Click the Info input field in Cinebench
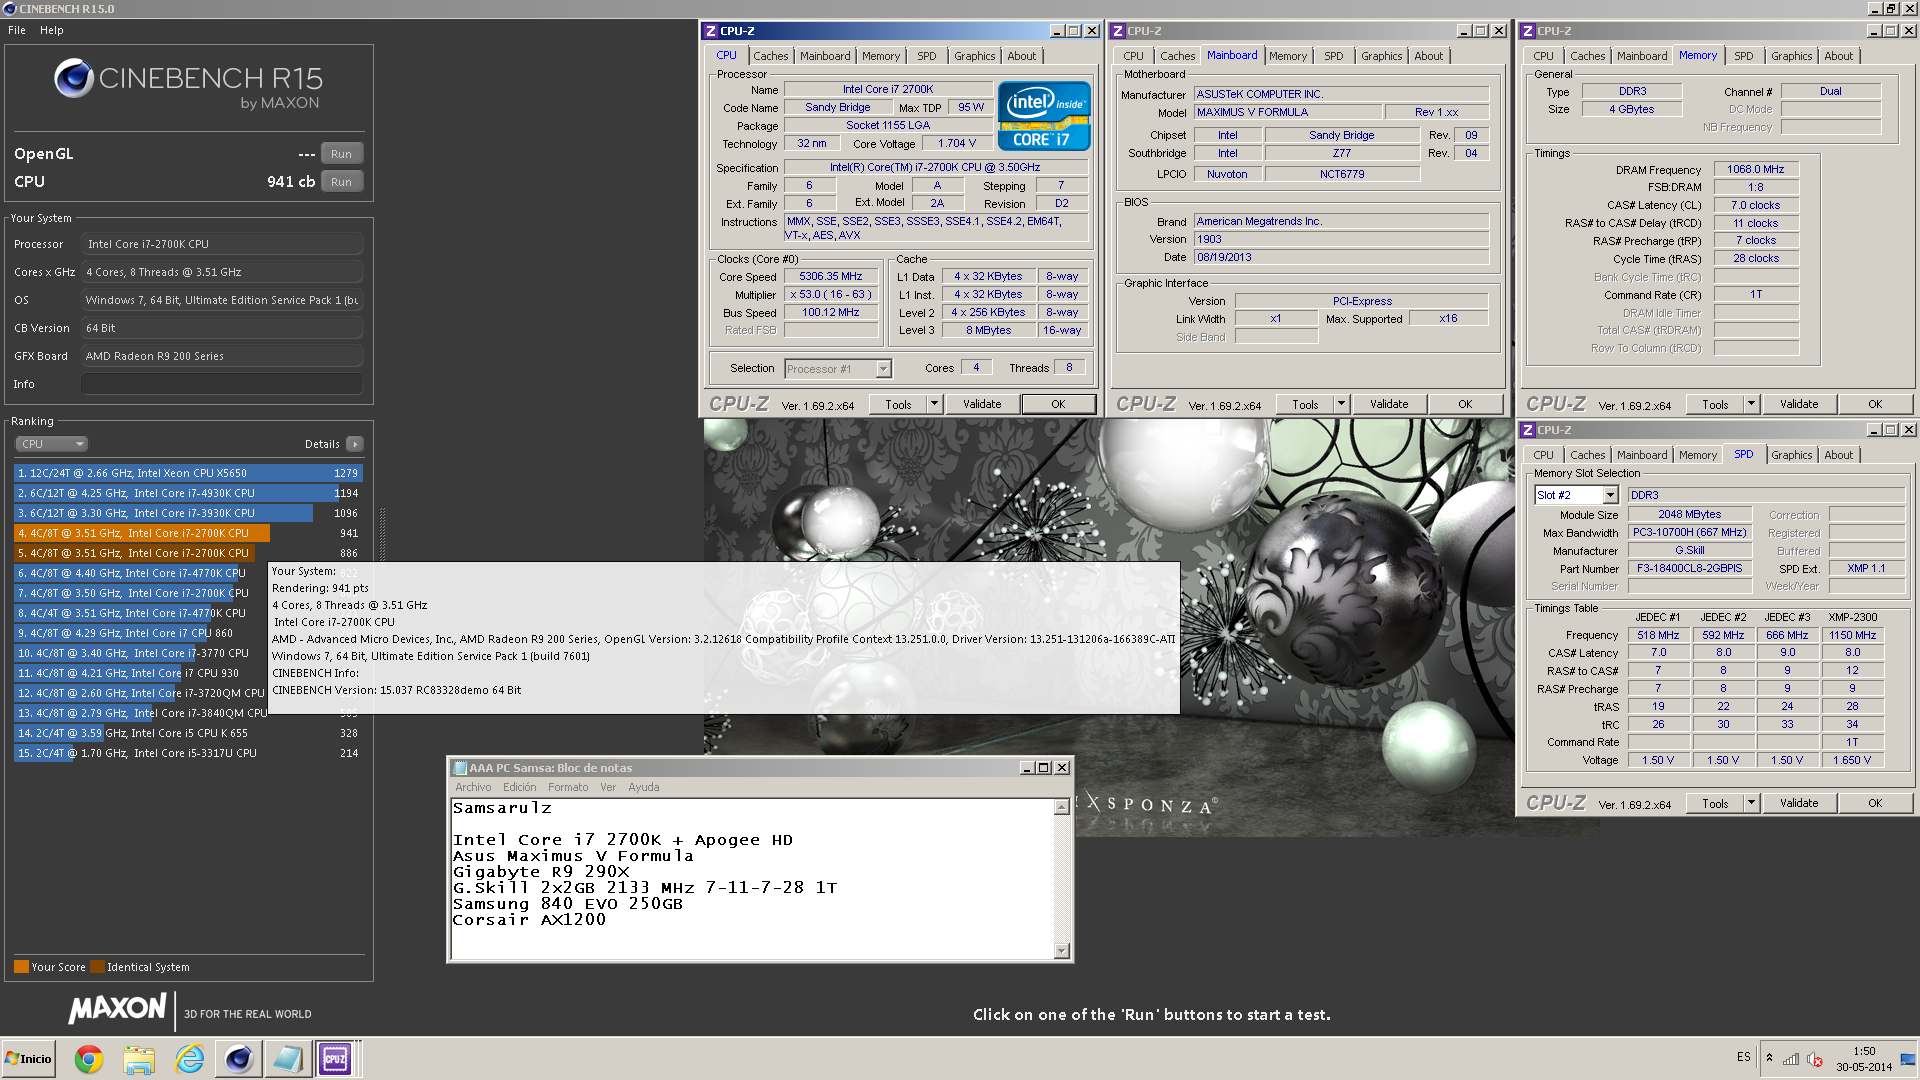 click(222, 384)
